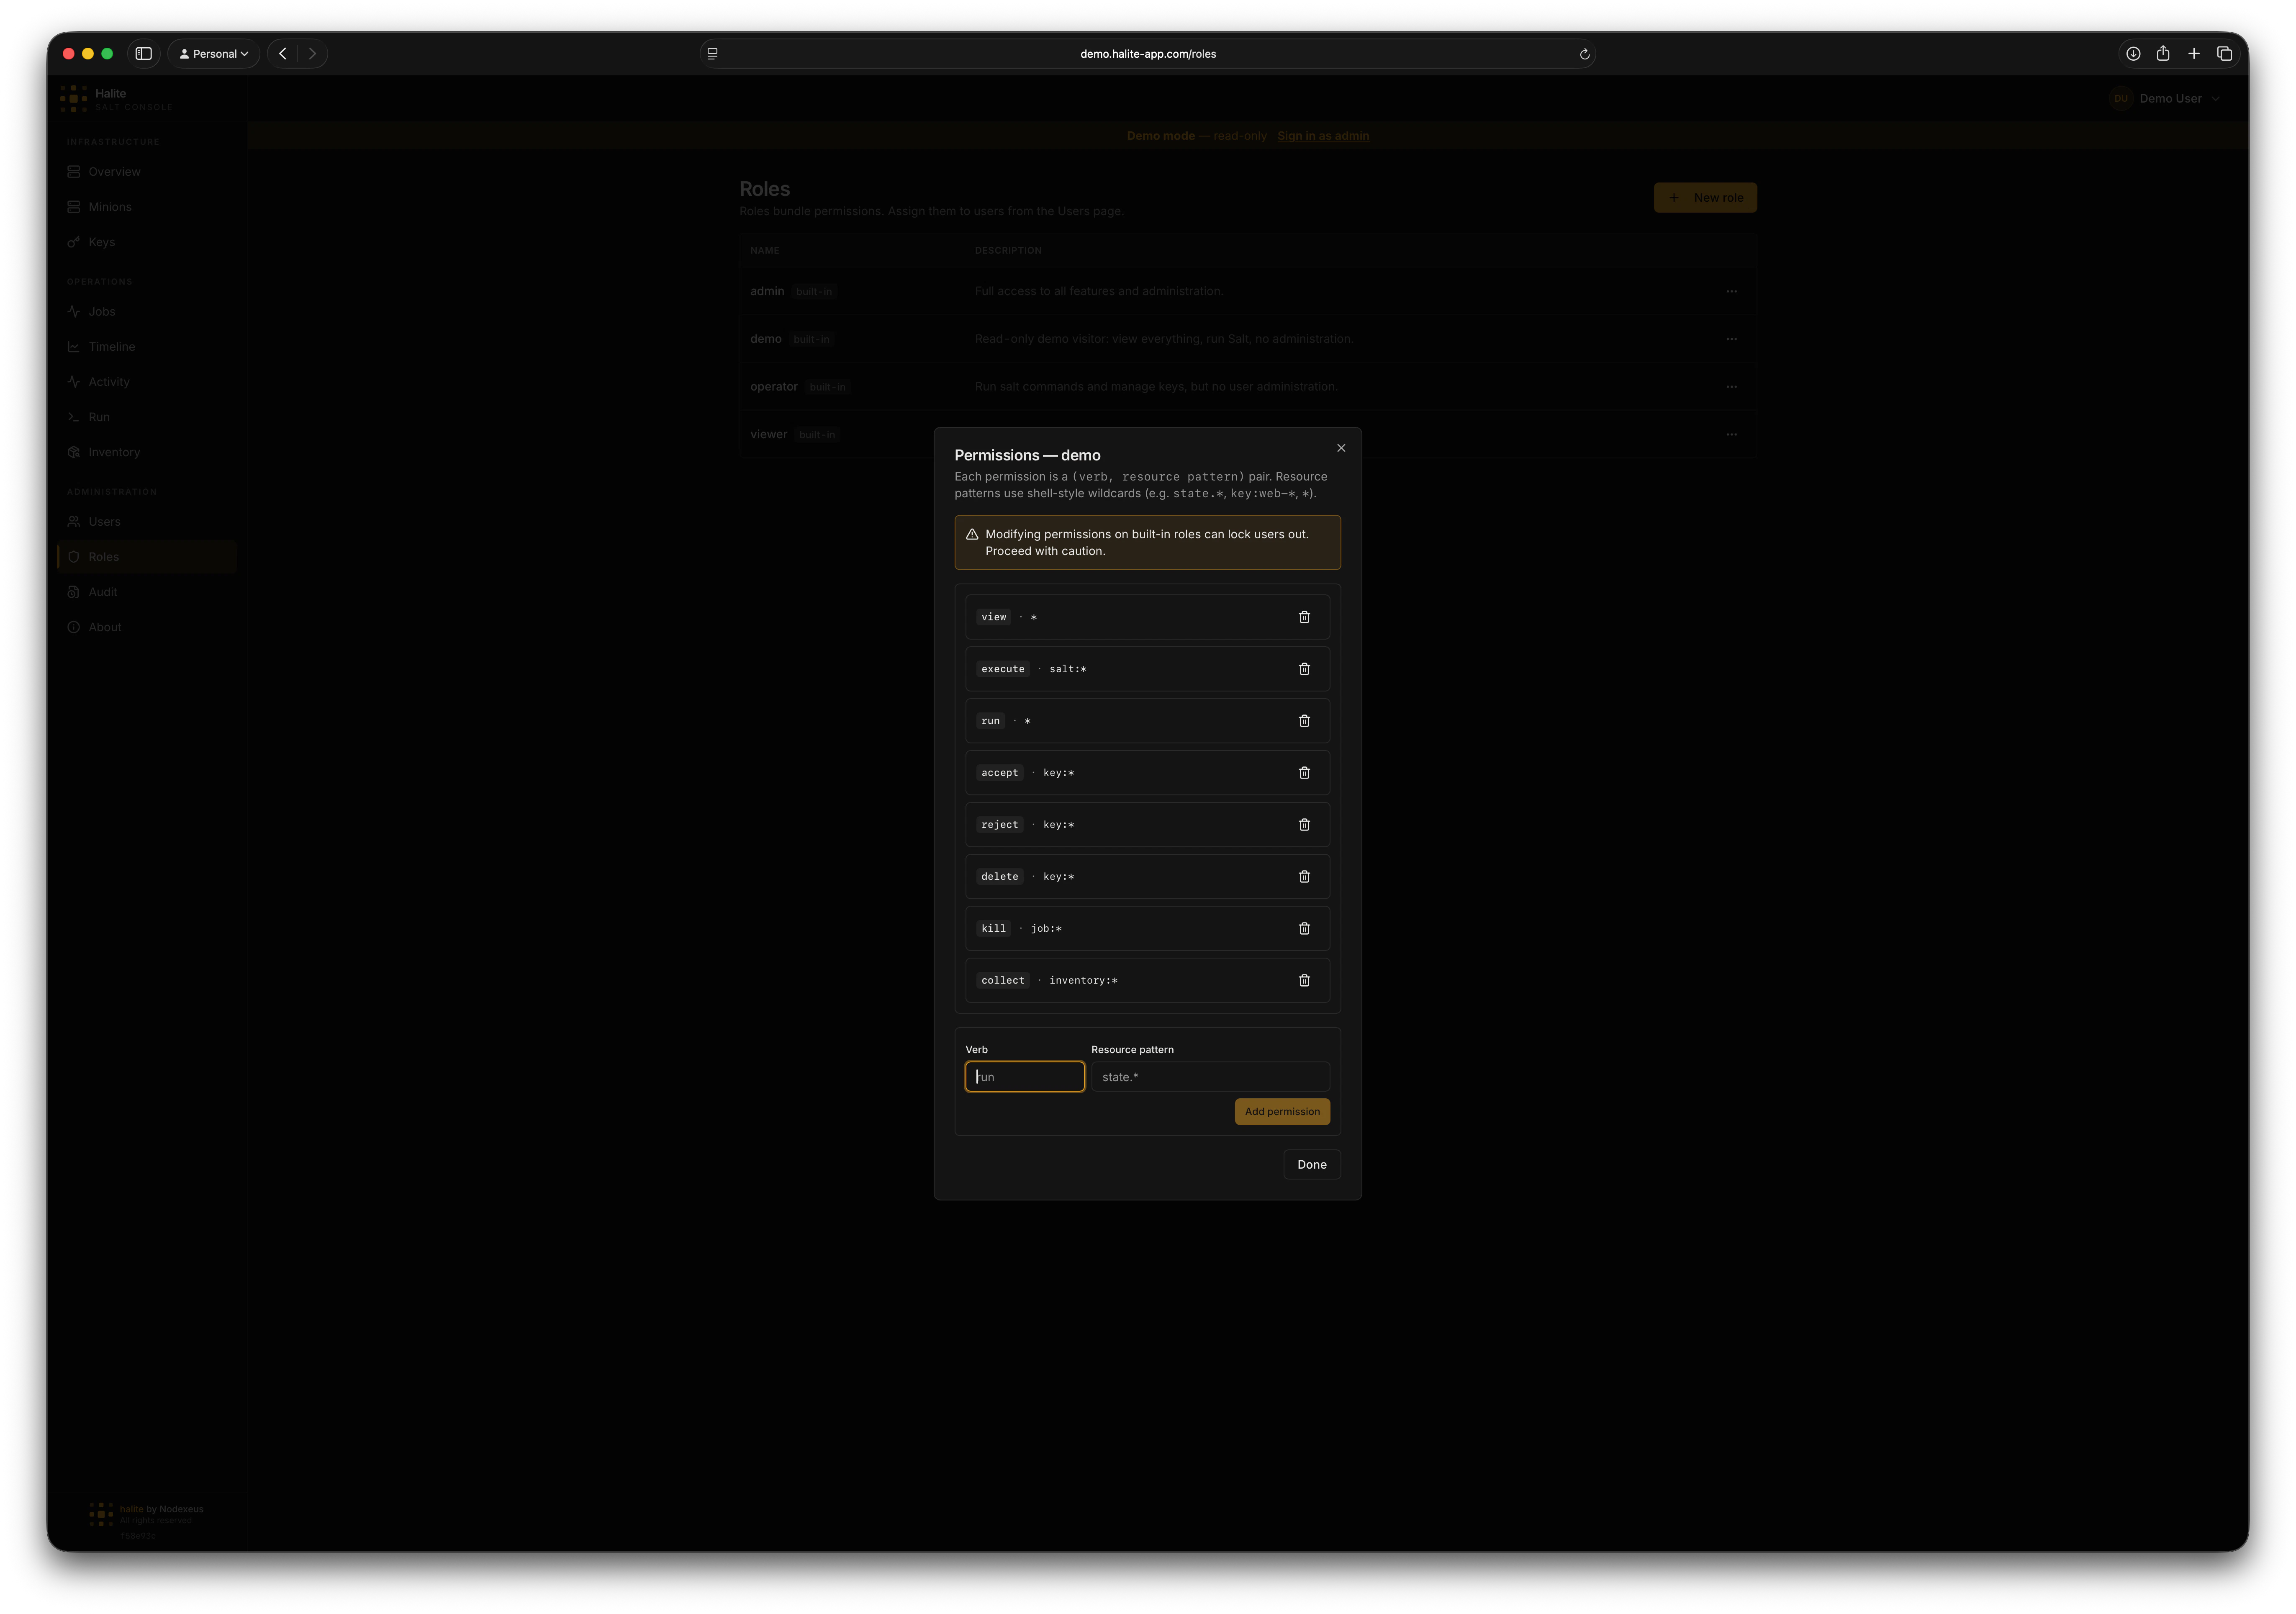Click the Add permission button
Screen dimensions: 2296x1614
point(1282,1112)
